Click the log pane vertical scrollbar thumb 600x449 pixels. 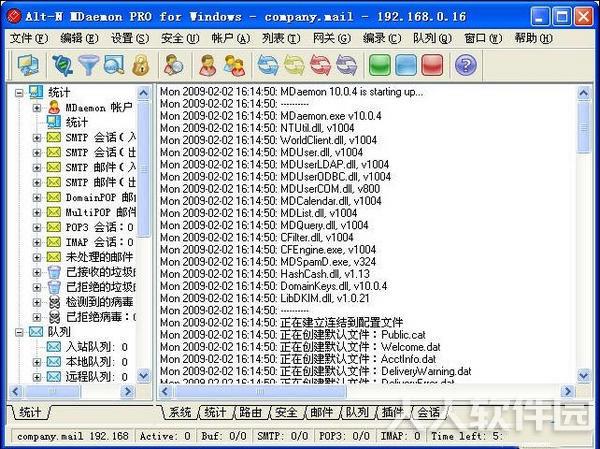(584, 127)
